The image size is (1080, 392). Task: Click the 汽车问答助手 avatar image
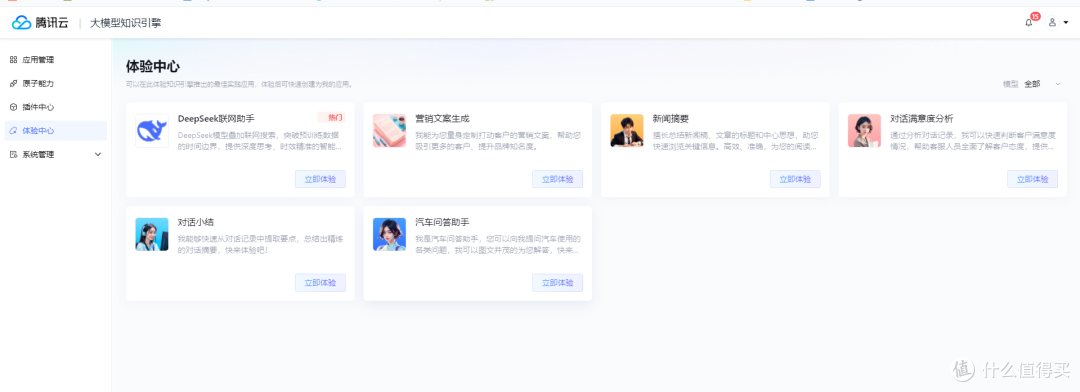click(389, 234)
